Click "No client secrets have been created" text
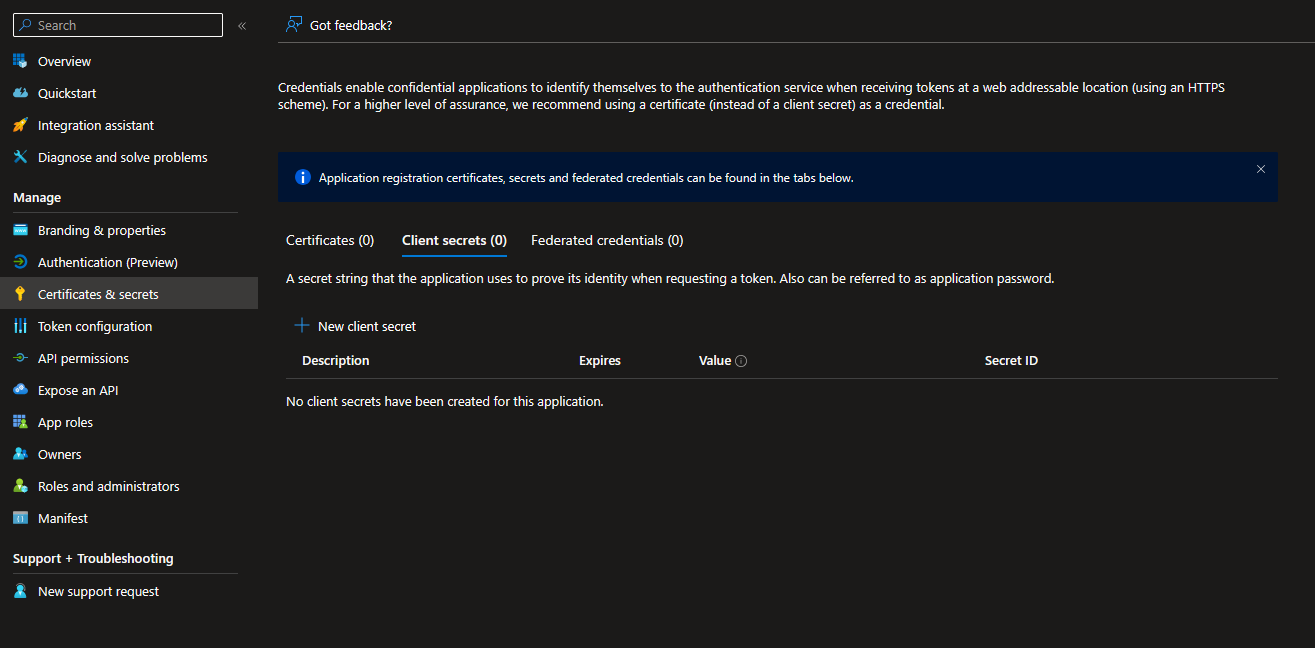The width and height of the screenshot is (1315, 648). point(445,402)
